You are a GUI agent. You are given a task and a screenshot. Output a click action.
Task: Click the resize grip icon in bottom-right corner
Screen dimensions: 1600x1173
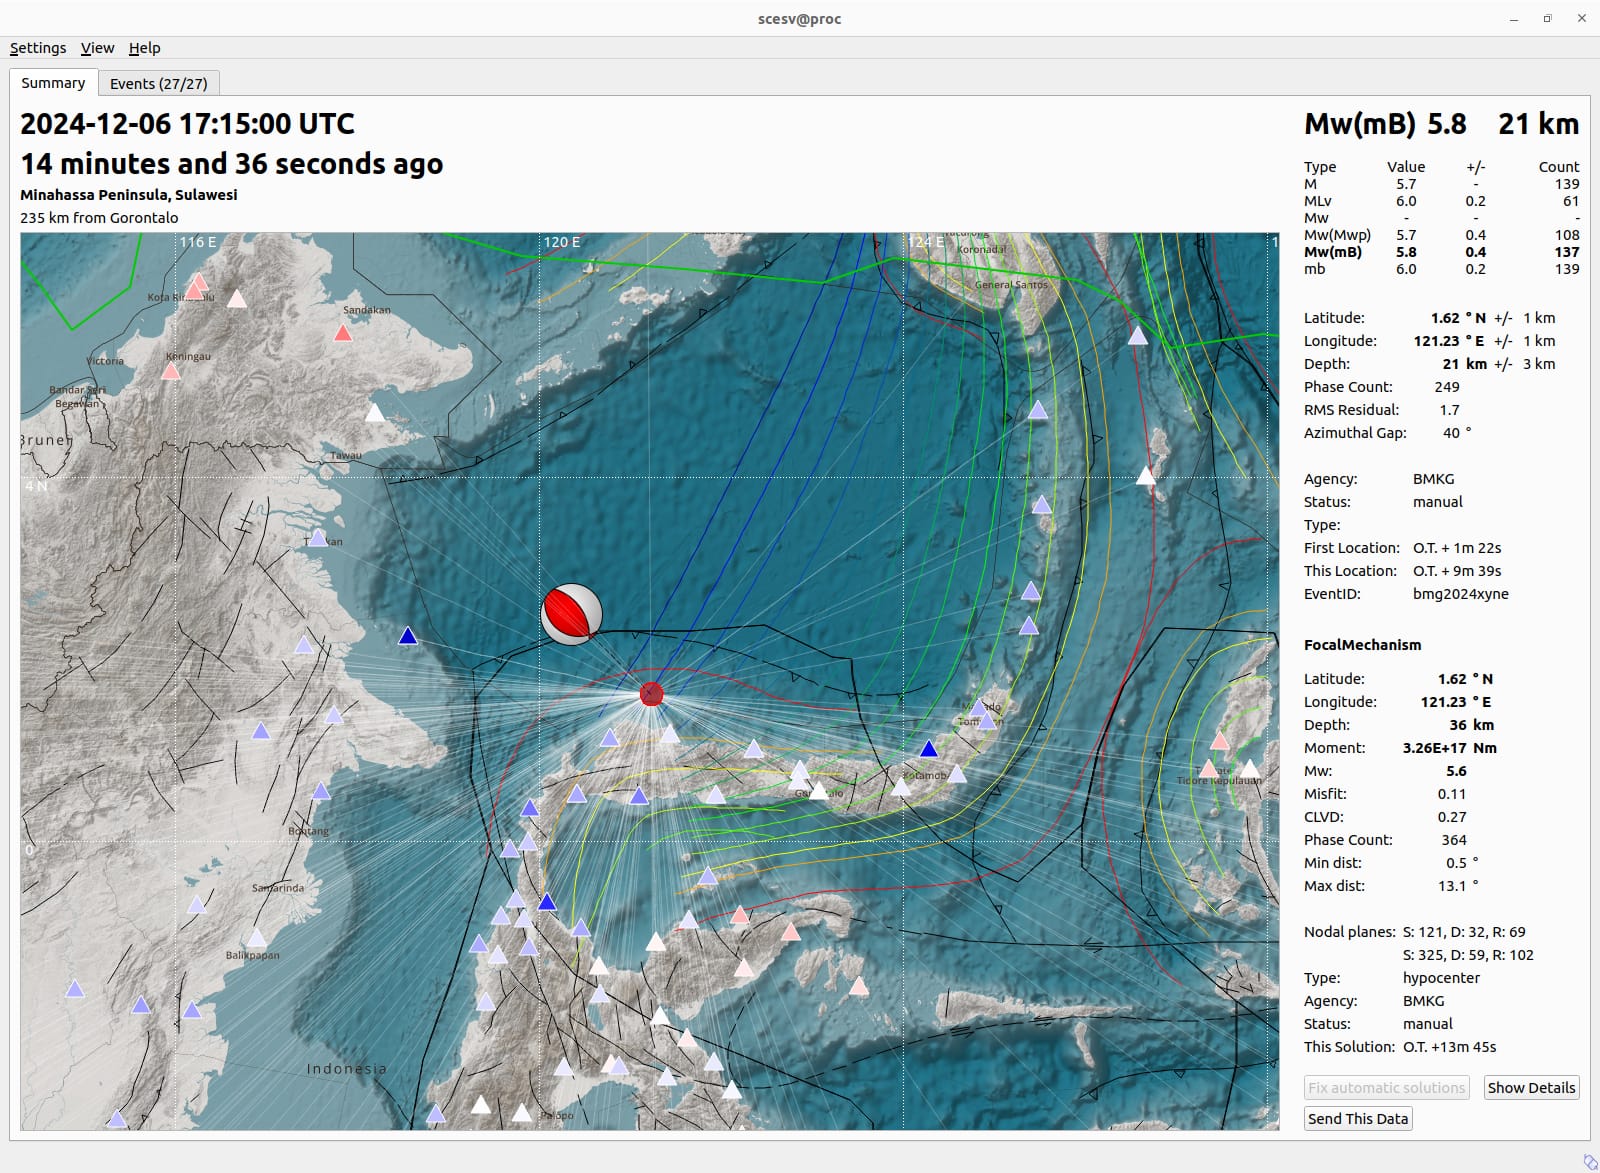coord(1589,1162)
